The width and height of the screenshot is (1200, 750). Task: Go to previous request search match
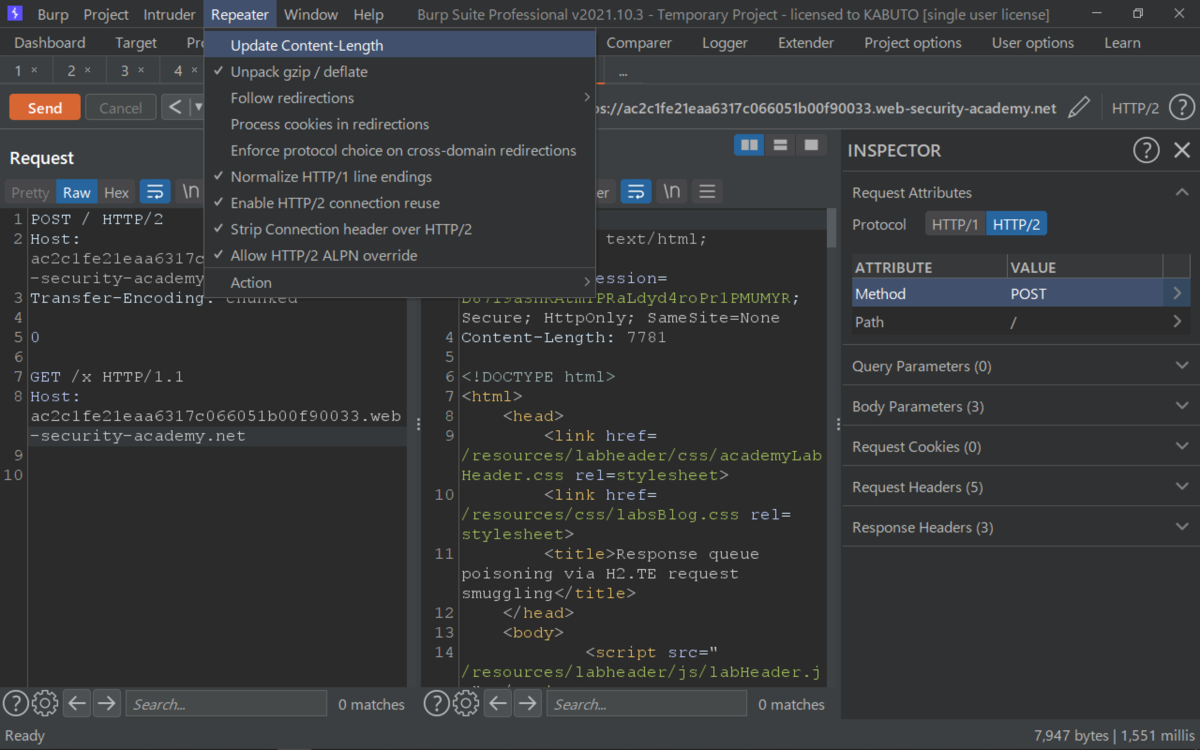click(x=77, y=704)
